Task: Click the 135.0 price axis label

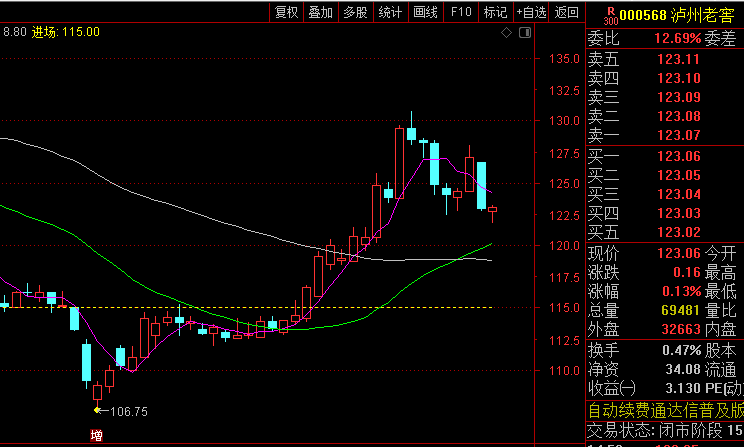Action: click(x=564, y=59)
